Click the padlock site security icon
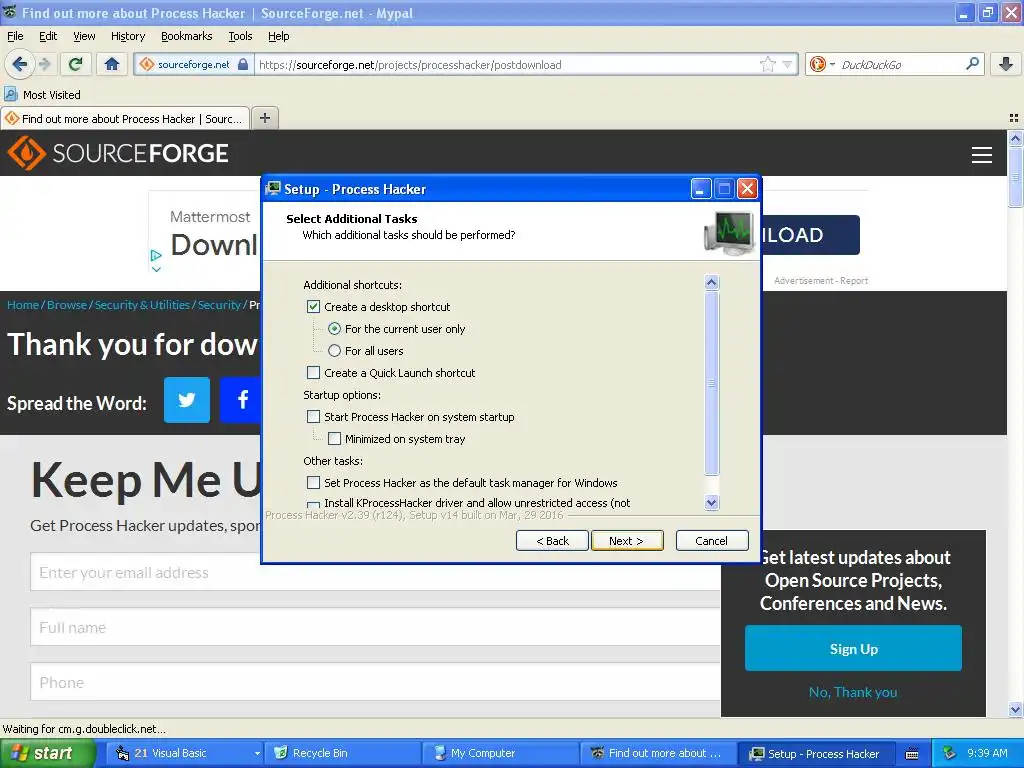Image resolution: width=1024 pixels, height=768 pixels. pyautogui.click(x=243, y=64)
